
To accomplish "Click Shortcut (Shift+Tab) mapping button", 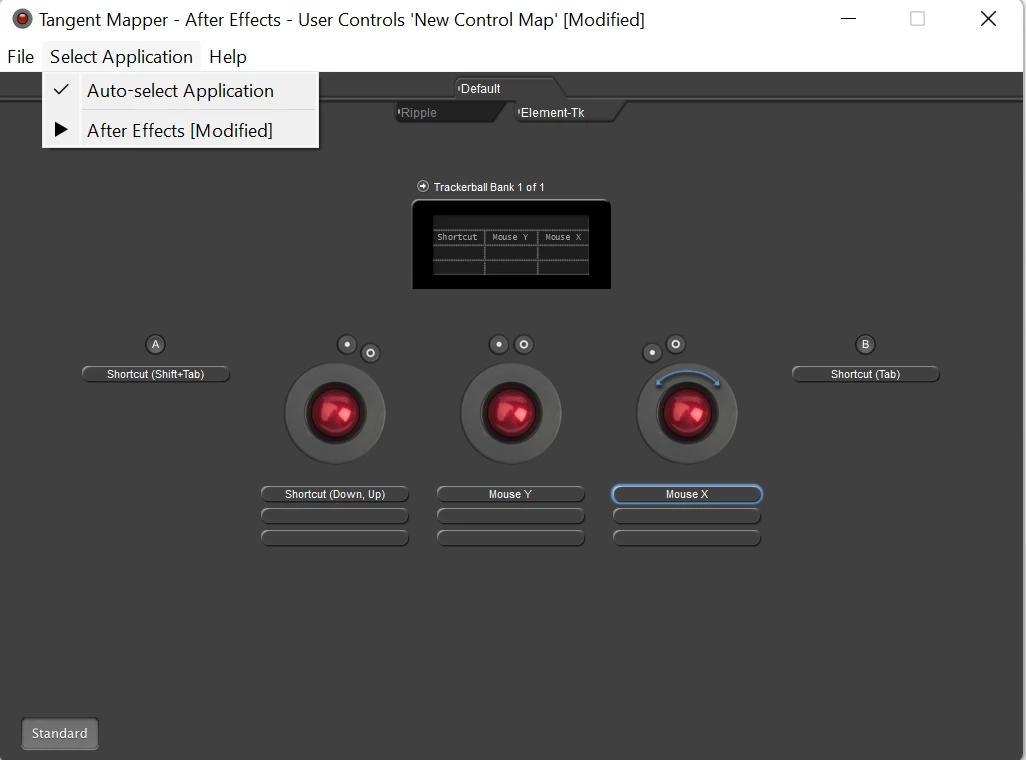I will 156,374.
